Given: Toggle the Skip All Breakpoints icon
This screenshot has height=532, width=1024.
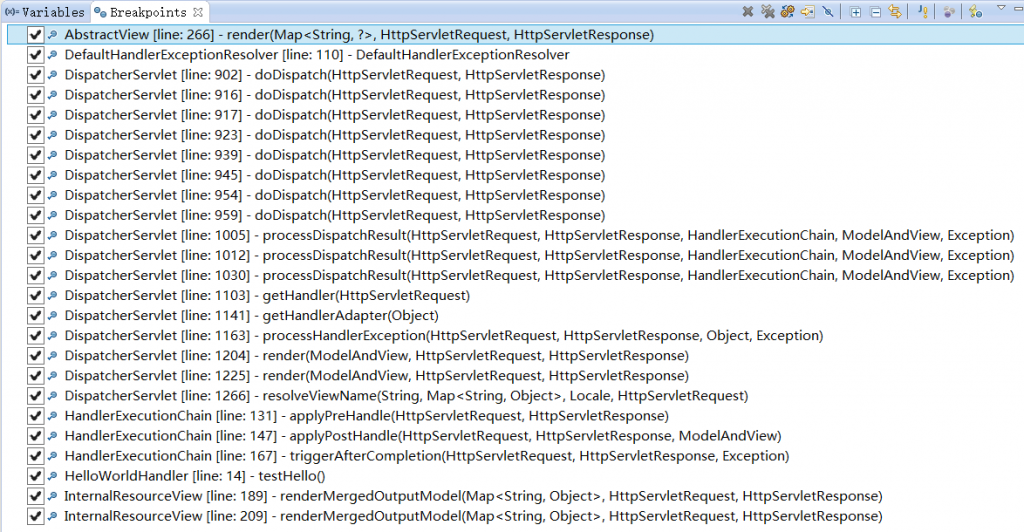Looking at the screenshot, I should pyautogui.click(x=827, y=12).
